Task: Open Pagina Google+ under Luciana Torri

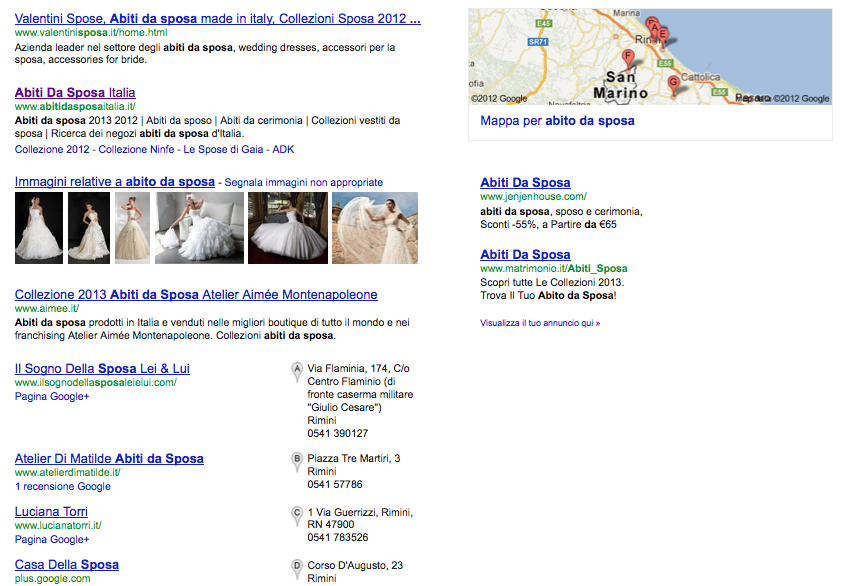Action: coord(52,539)
